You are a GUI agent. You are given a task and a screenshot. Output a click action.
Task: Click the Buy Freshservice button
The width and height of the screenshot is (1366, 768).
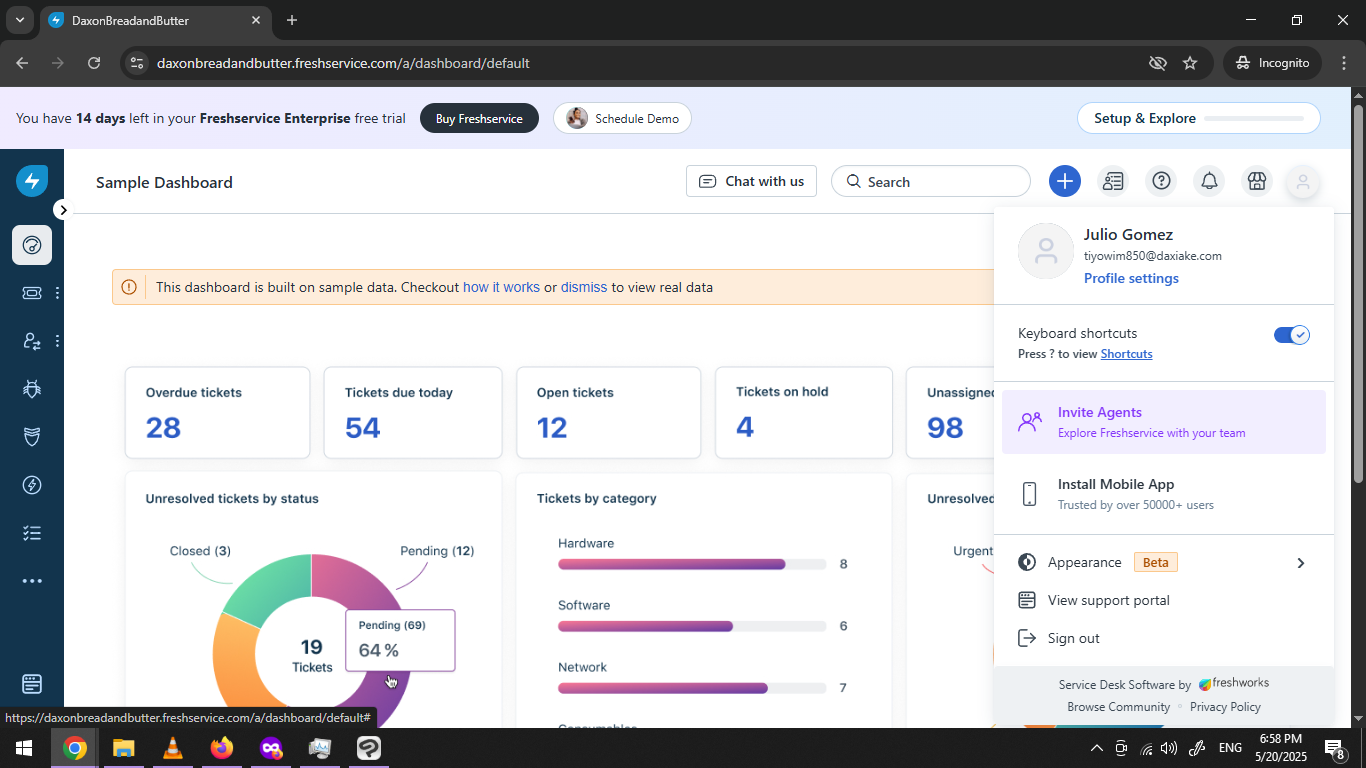pos(479,118)
